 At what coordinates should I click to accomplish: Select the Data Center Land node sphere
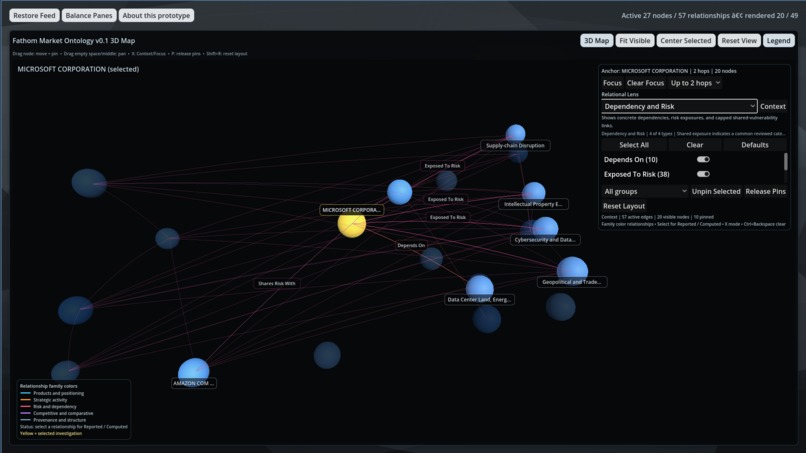pyautogui.click(x=480, y=286)
